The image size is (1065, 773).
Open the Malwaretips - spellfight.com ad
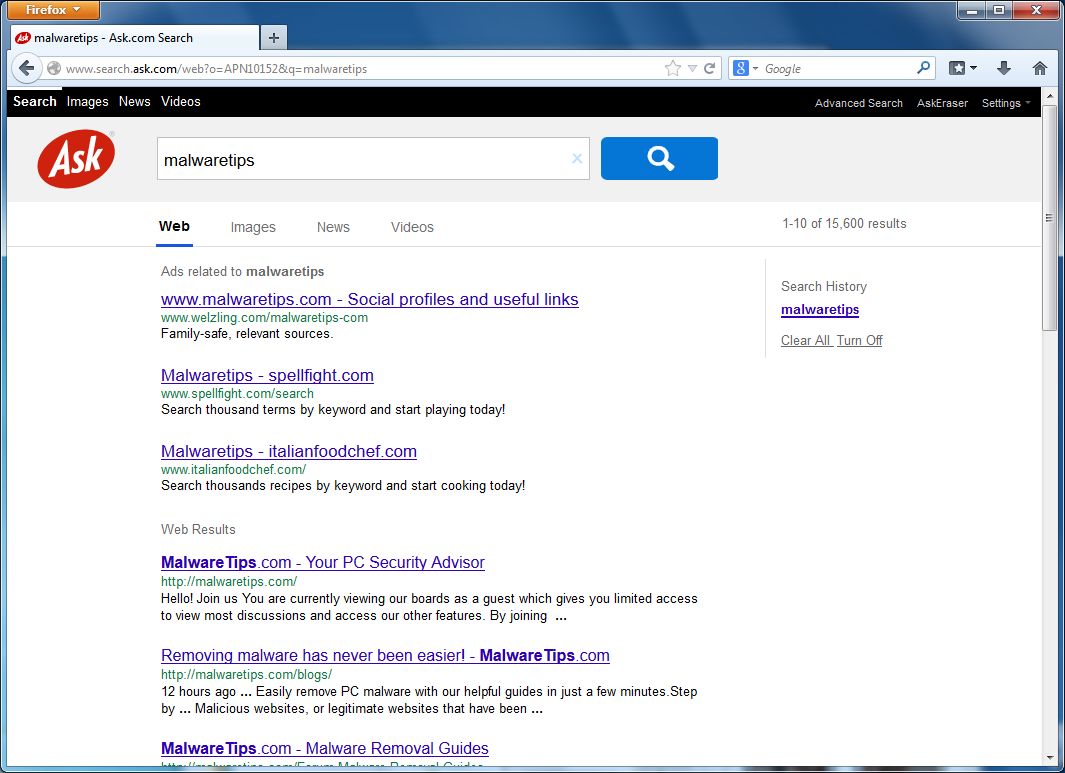(267, 376)
